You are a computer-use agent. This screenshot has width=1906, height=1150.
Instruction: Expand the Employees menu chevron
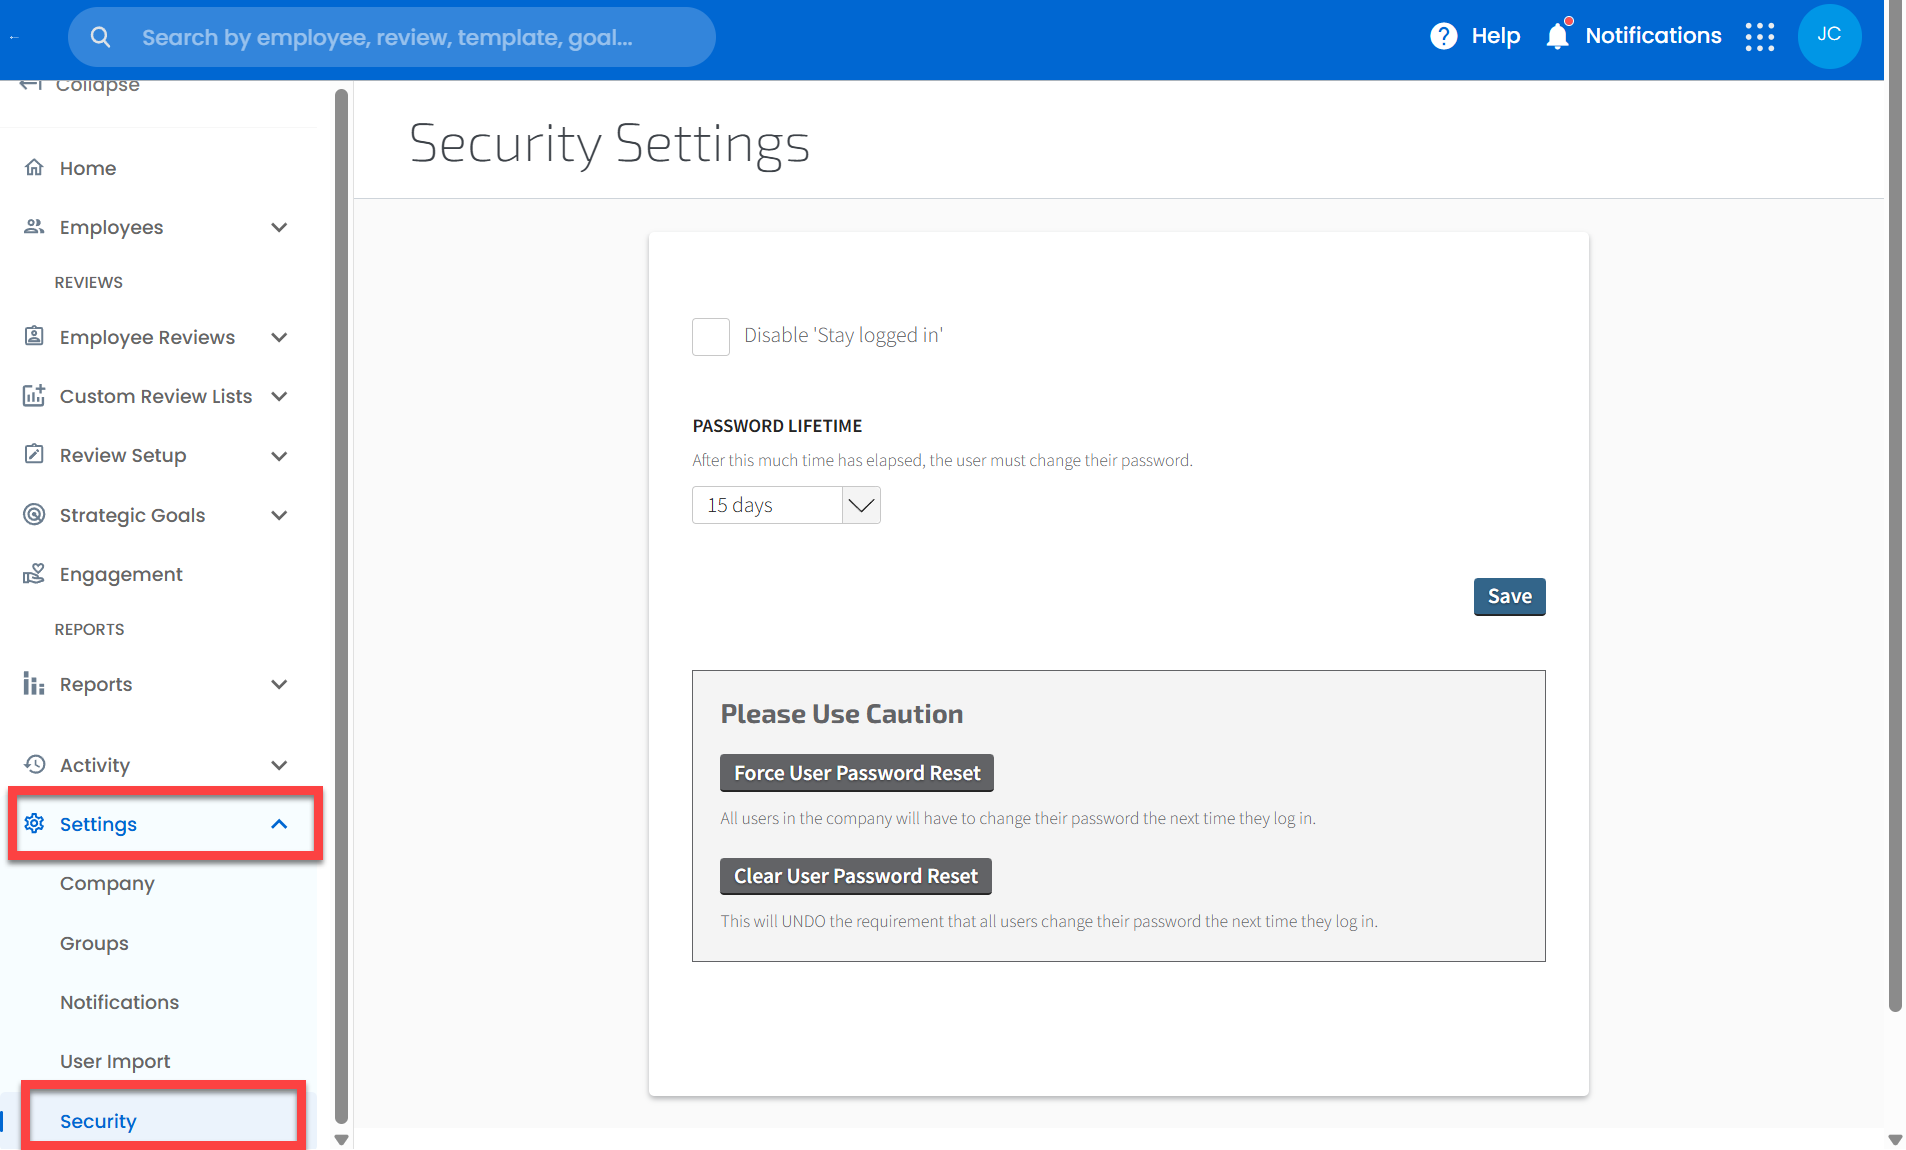[x=279, y=228]
